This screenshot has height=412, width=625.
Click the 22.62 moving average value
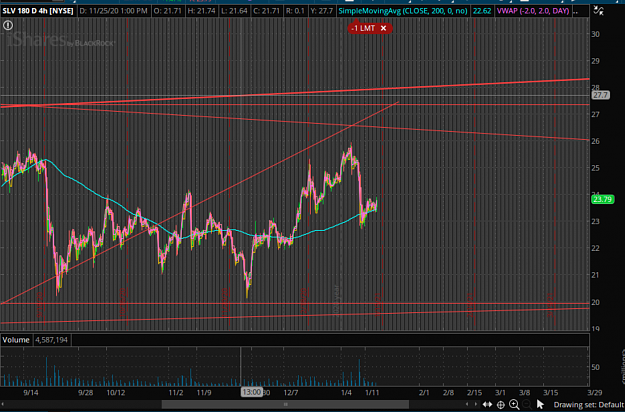tap(482, 11)
